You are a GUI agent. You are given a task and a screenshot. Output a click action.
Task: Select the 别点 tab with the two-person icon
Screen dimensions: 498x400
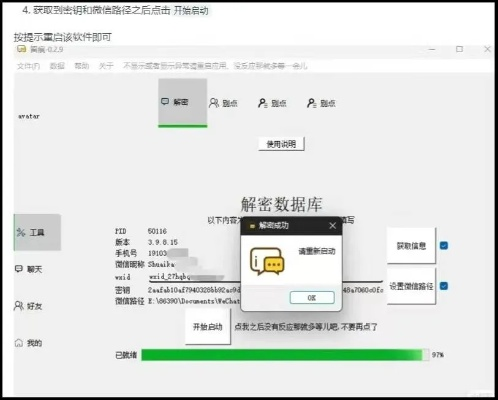tap(223, 103)
